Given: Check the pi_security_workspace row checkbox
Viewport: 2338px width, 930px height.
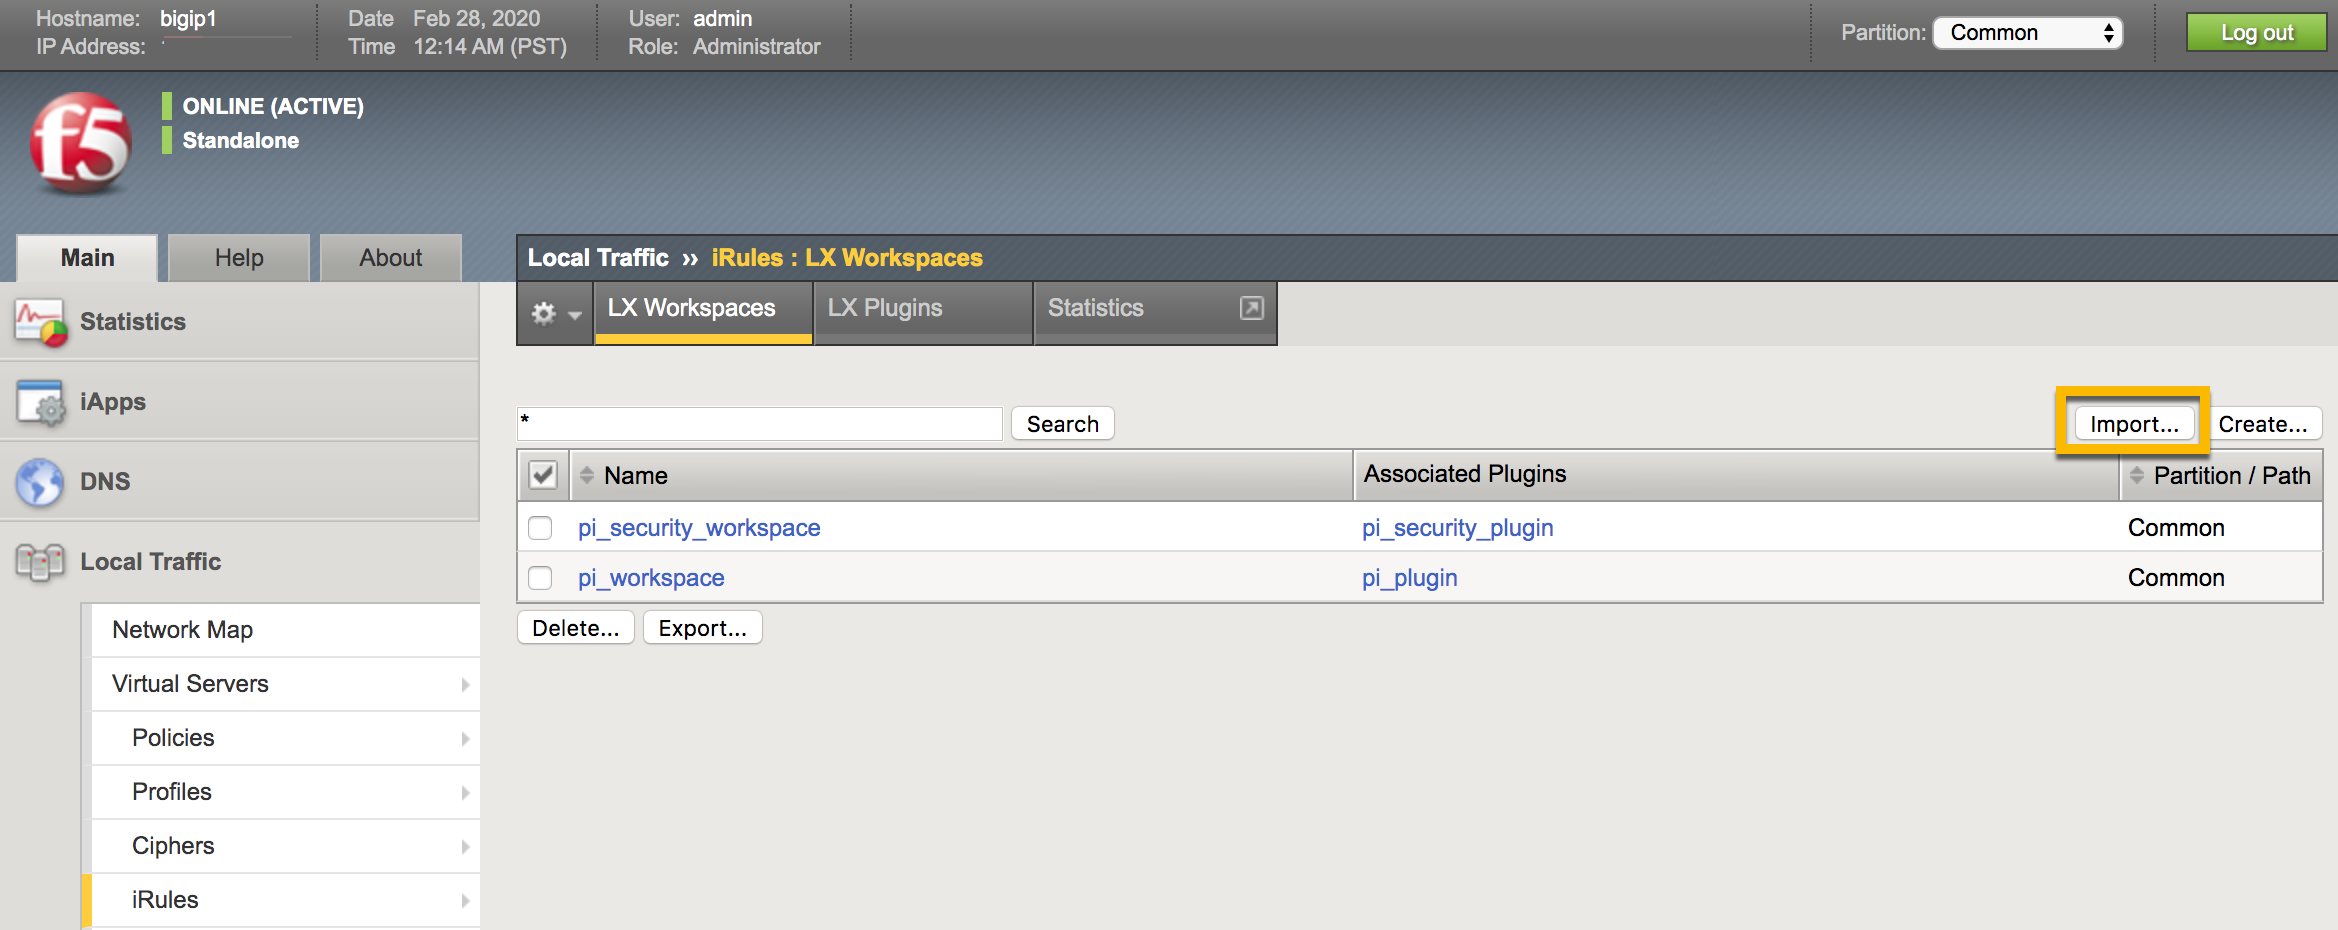Looking at the screenshot, I should coord(540,527).
